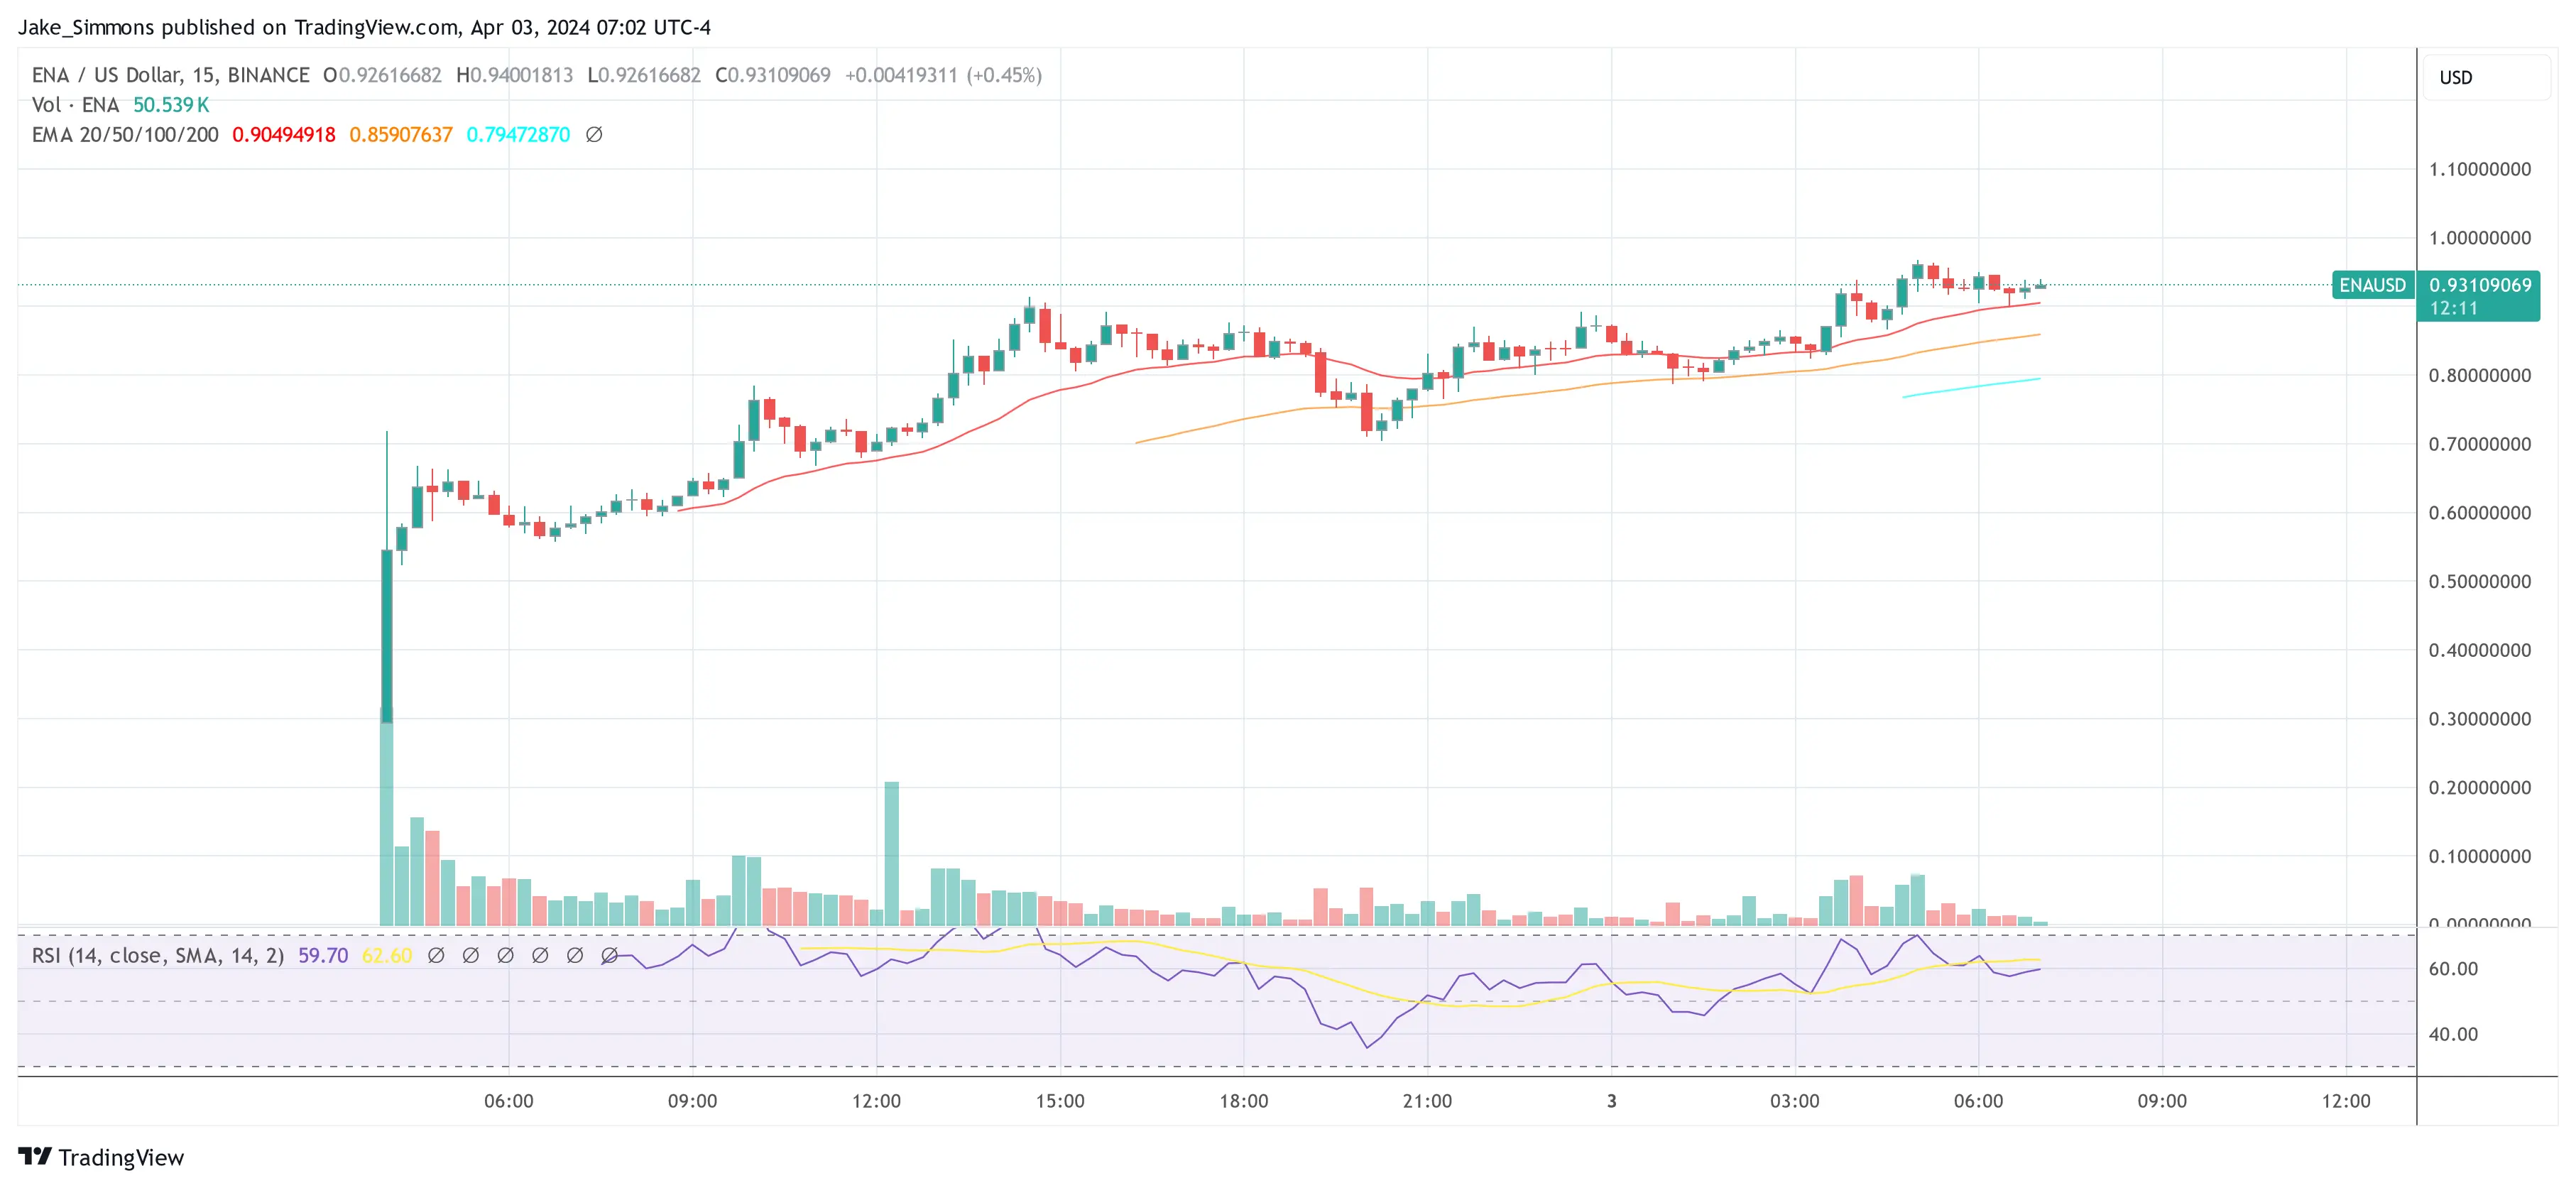Click the cyan EMA 200 line segment
The width and height of the screenshot is (2576, 1188).
point(1970,387)
